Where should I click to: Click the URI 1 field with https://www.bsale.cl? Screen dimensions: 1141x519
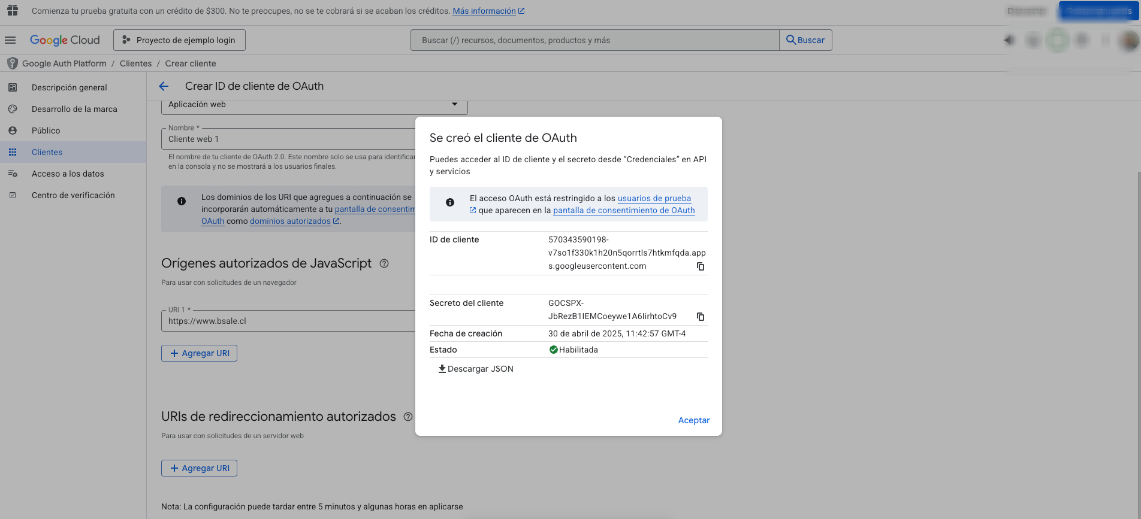(288, 320)
